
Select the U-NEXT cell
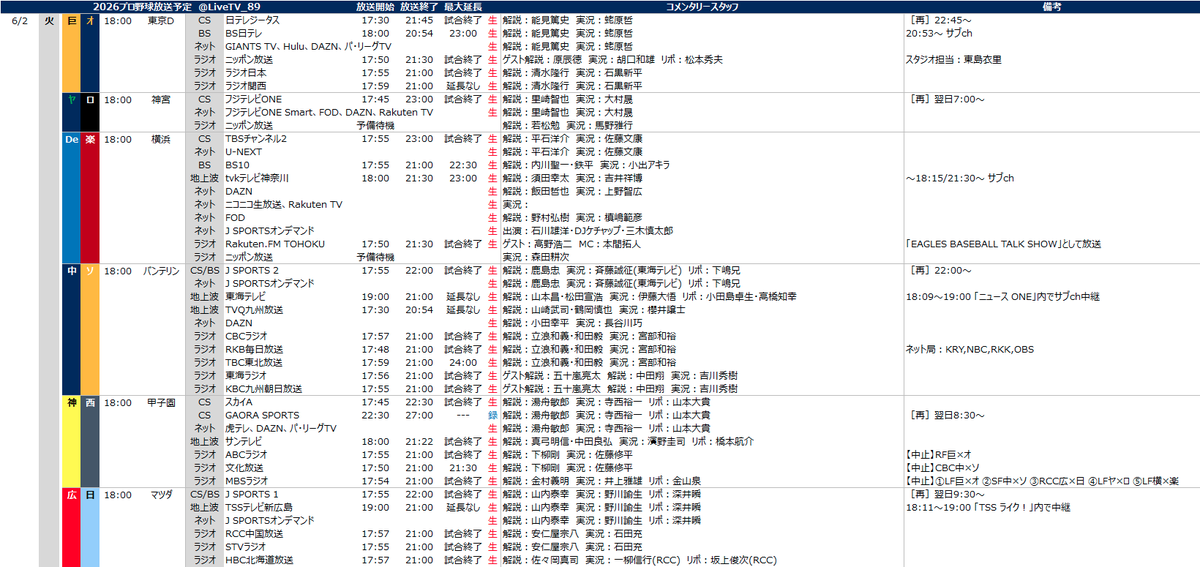pyautogui.click(x=242, y=152)
